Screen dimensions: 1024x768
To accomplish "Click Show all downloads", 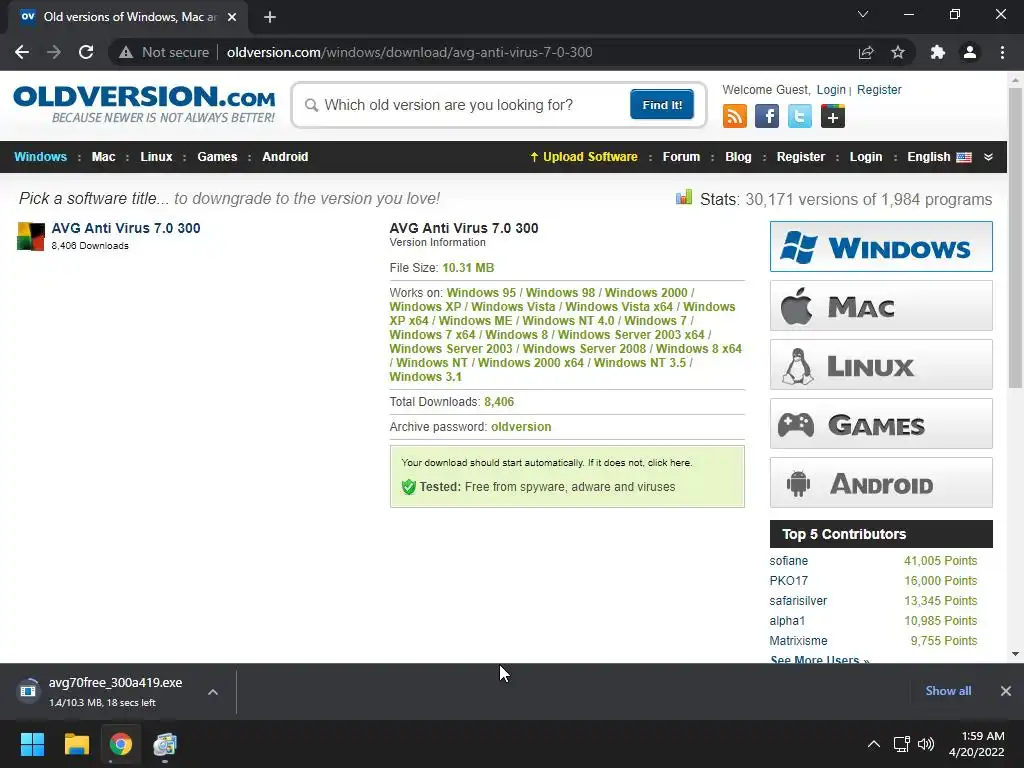I will (948, 691).
